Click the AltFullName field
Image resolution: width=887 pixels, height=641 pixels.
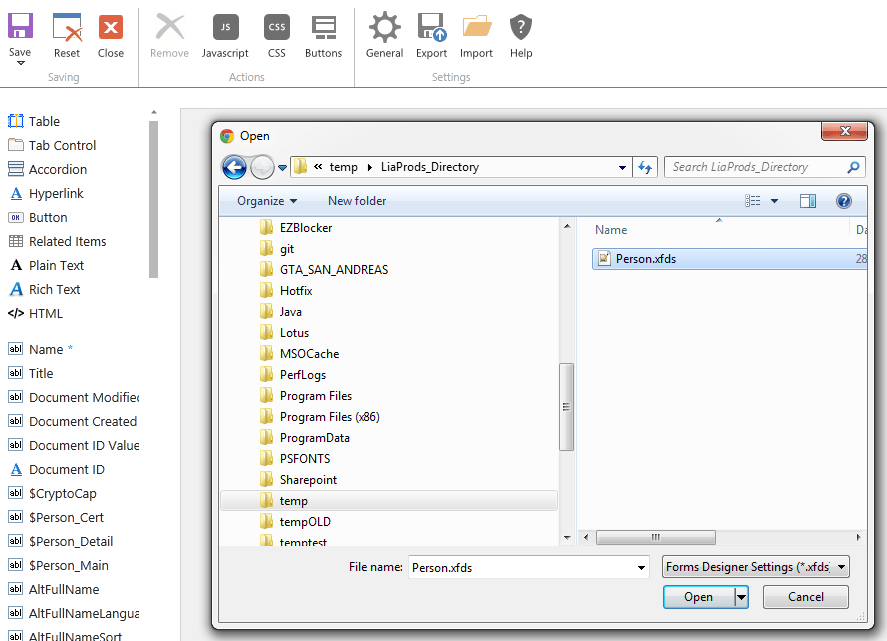(54, 590)
